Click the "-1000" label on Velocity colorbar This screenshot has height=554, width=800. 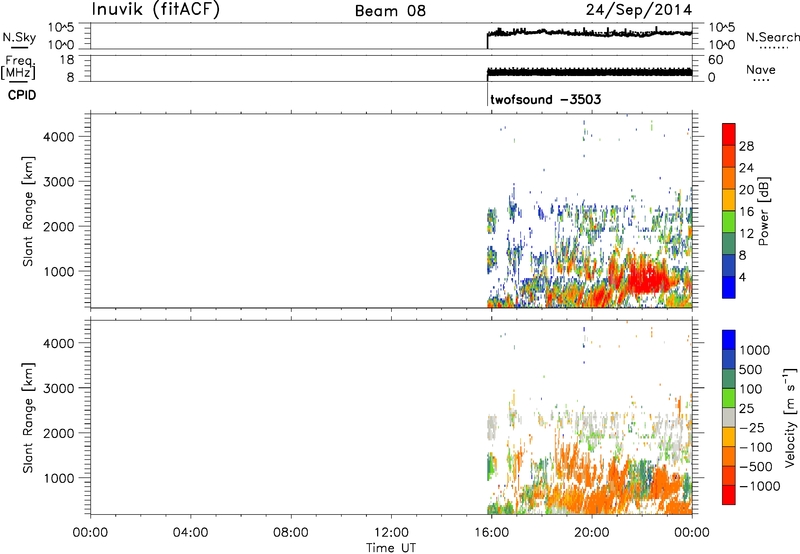coord(760,486)
